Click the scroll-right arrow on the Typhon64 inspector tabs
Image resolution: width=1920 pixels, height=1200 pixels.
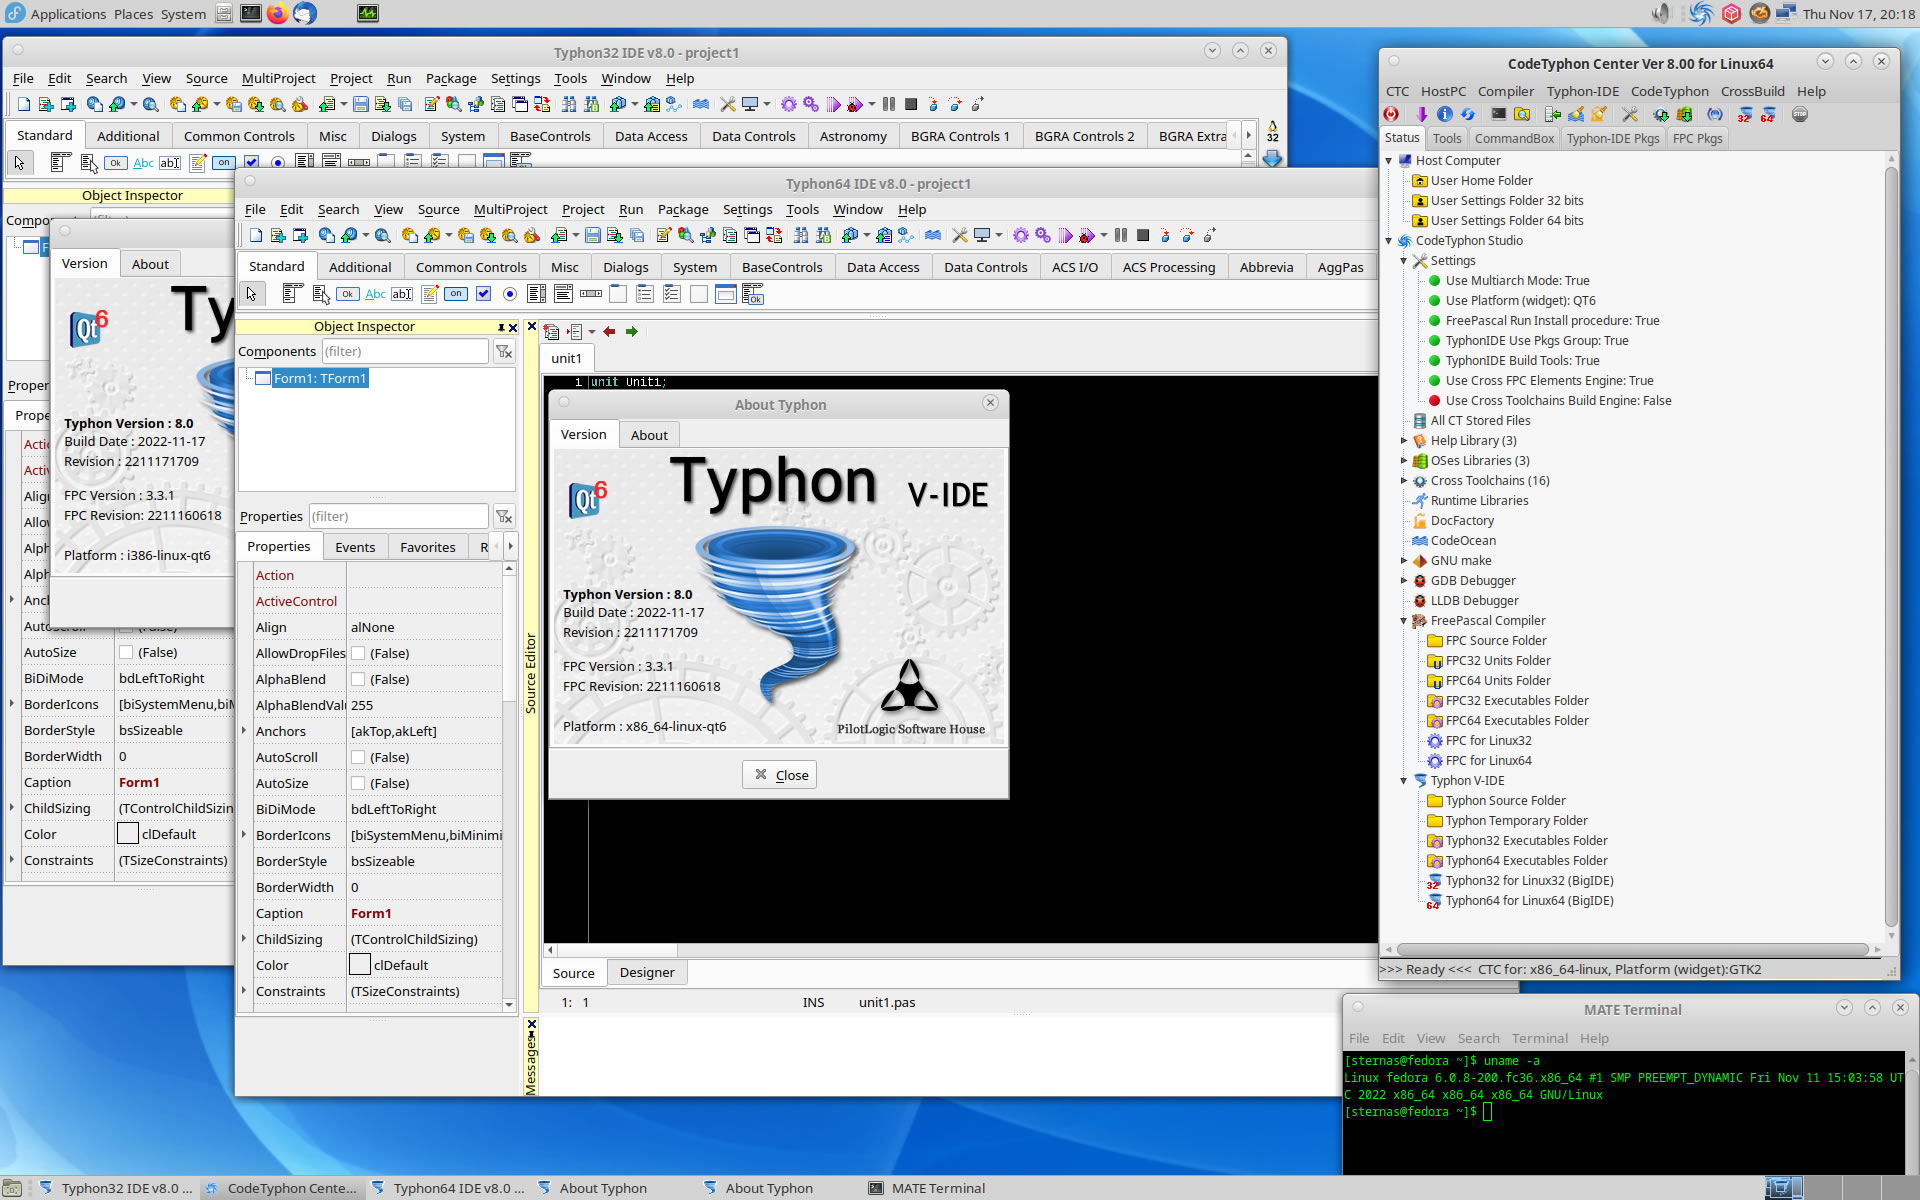pyautogui.click(x=510, y=546)
